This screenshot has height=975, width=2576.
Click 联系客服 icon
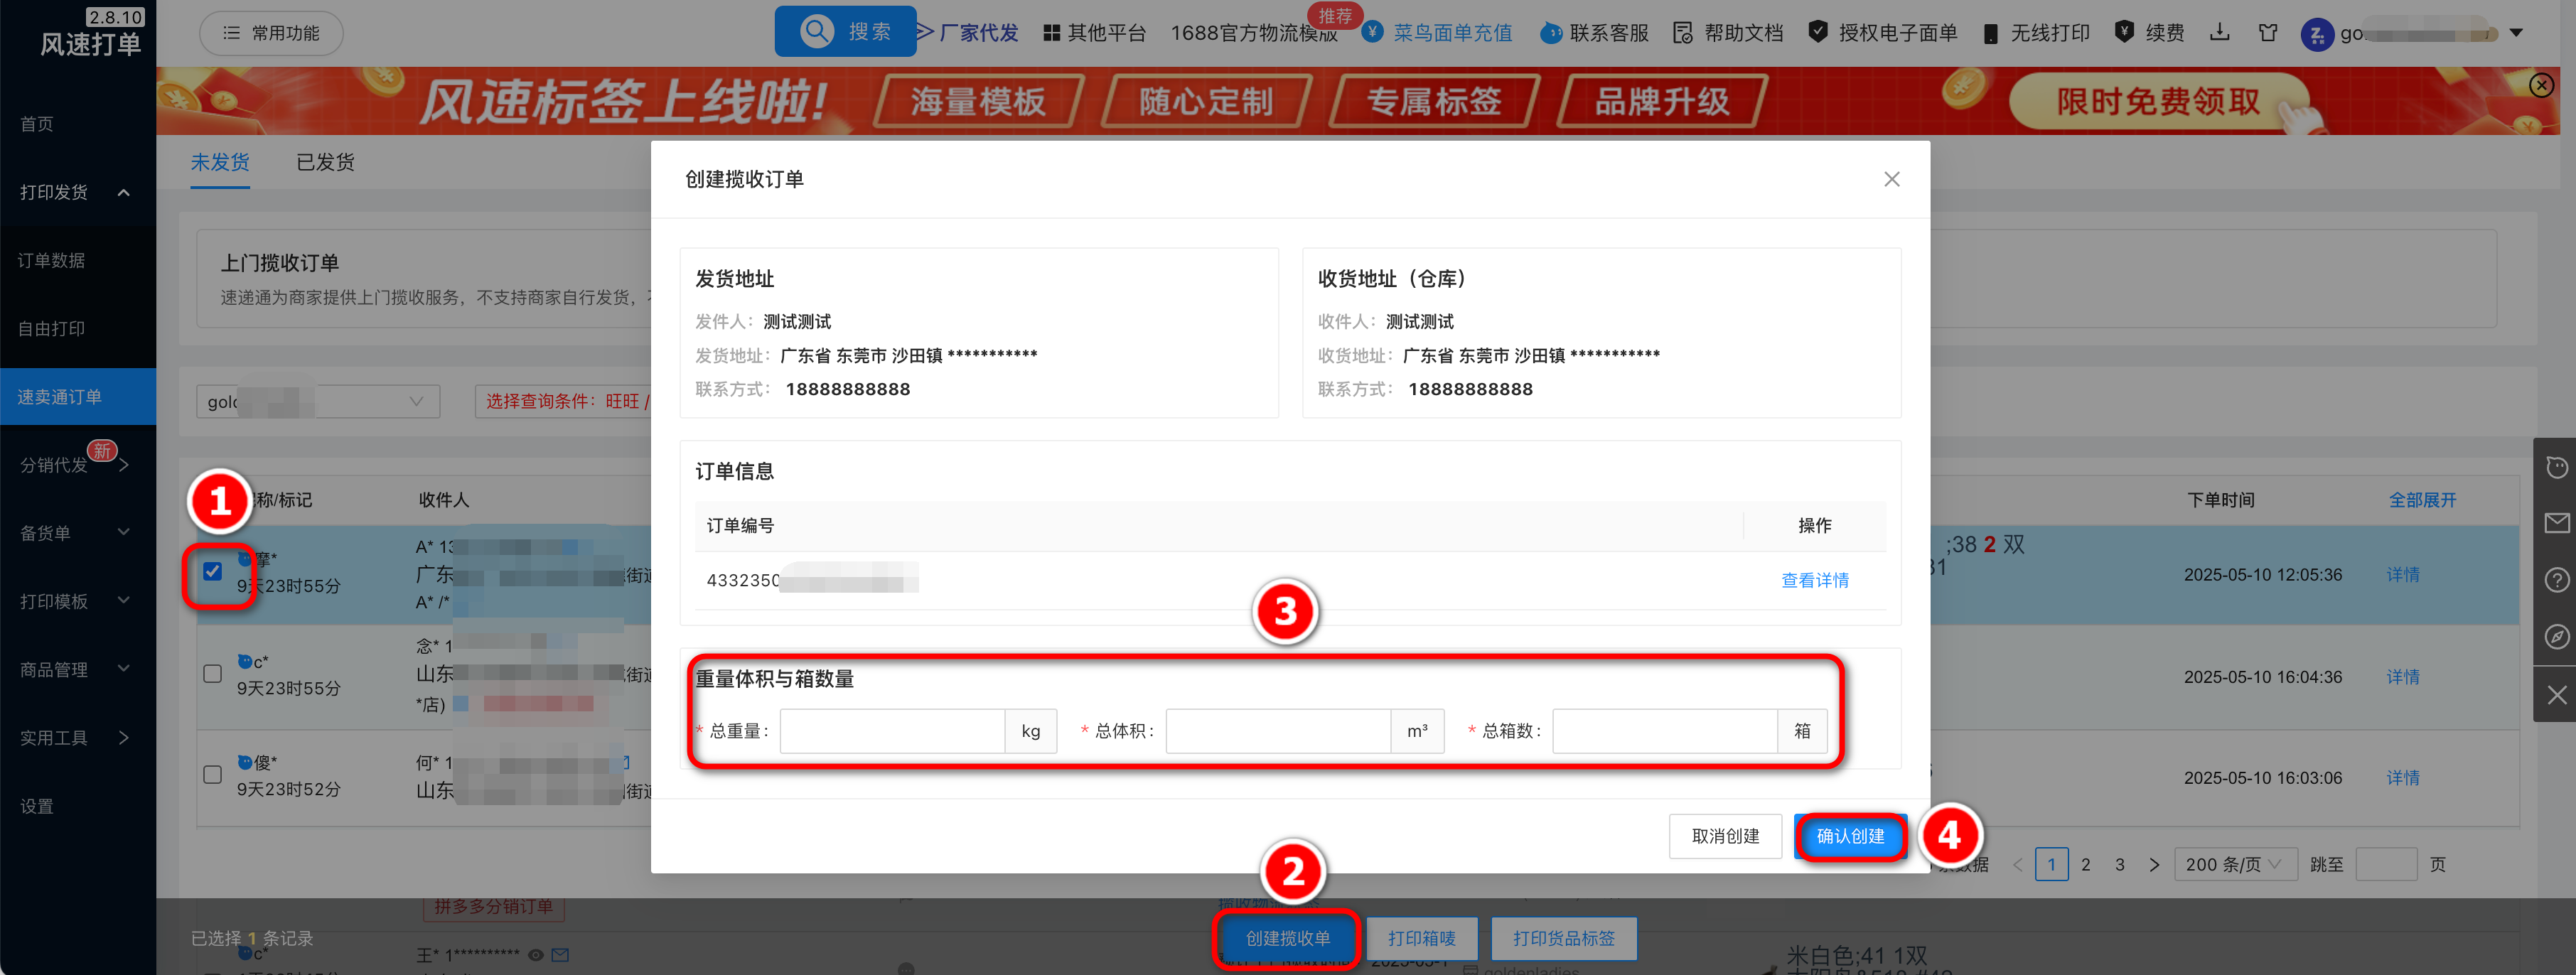1550,33
